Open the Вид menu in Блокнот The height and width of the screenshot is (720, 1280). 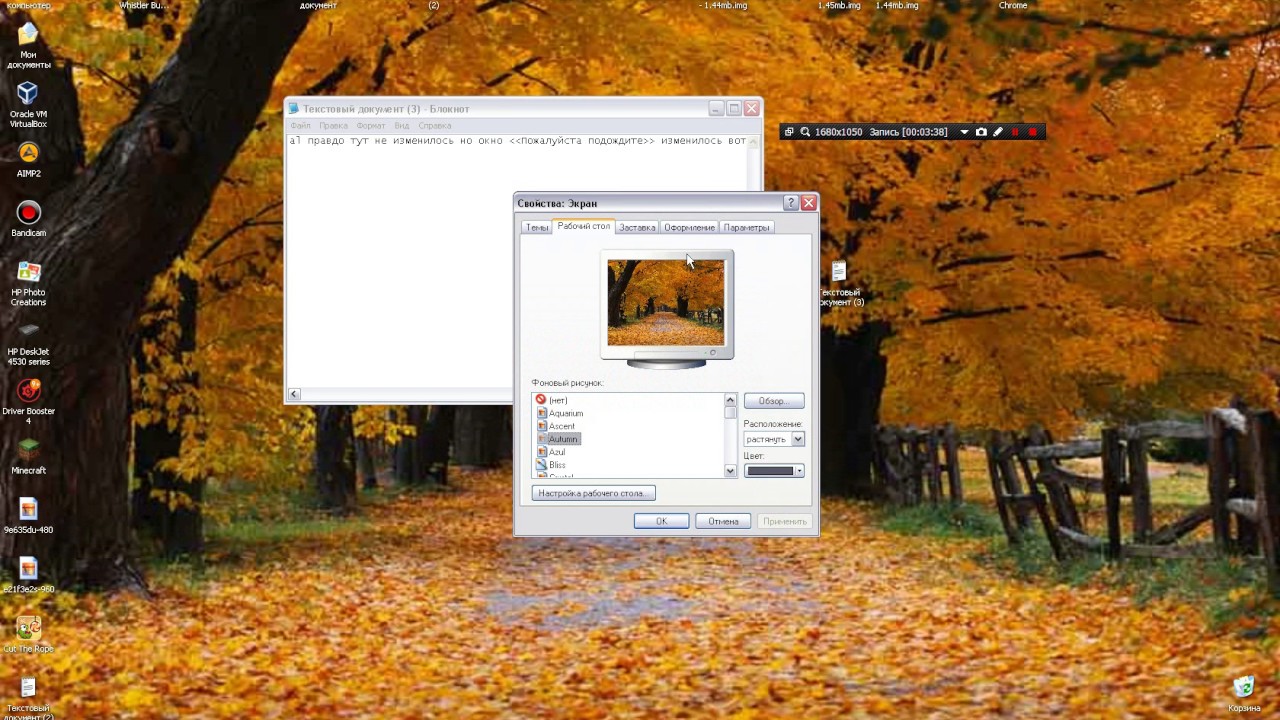[x=401, y=126]
